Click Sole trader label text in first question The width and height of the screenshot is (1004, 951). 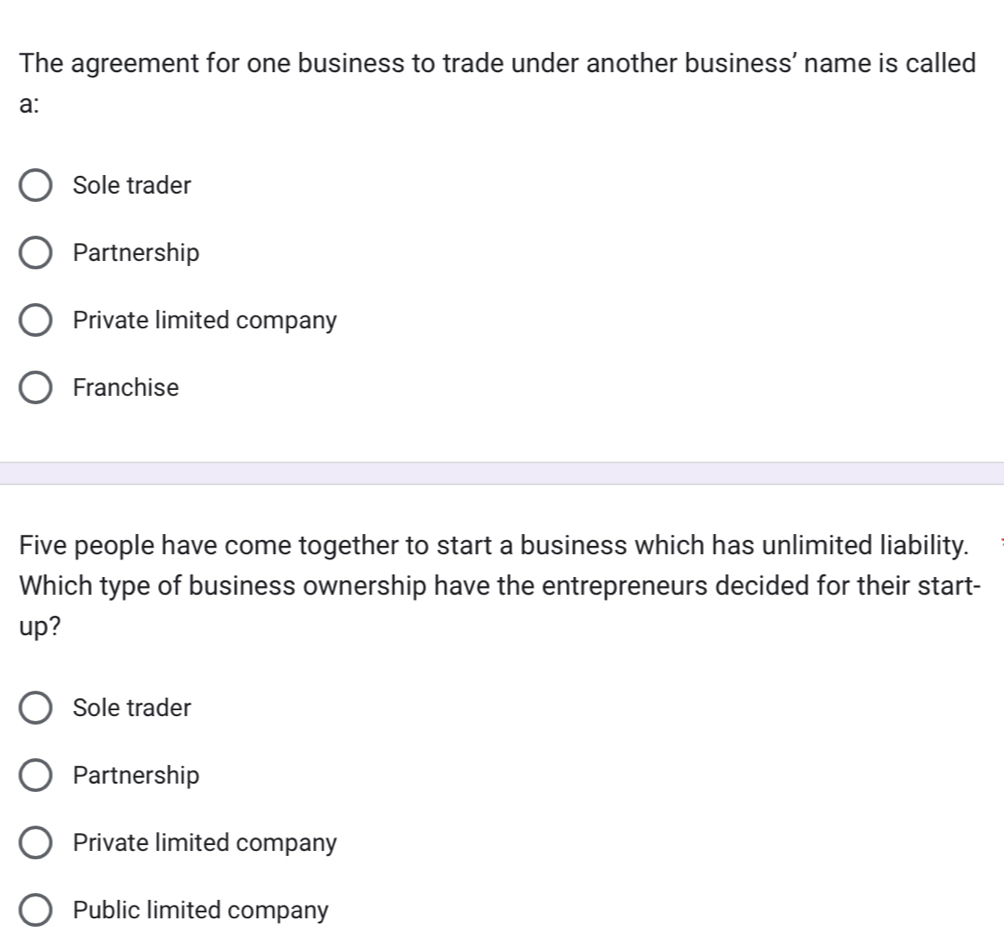(x=132, y=186)
